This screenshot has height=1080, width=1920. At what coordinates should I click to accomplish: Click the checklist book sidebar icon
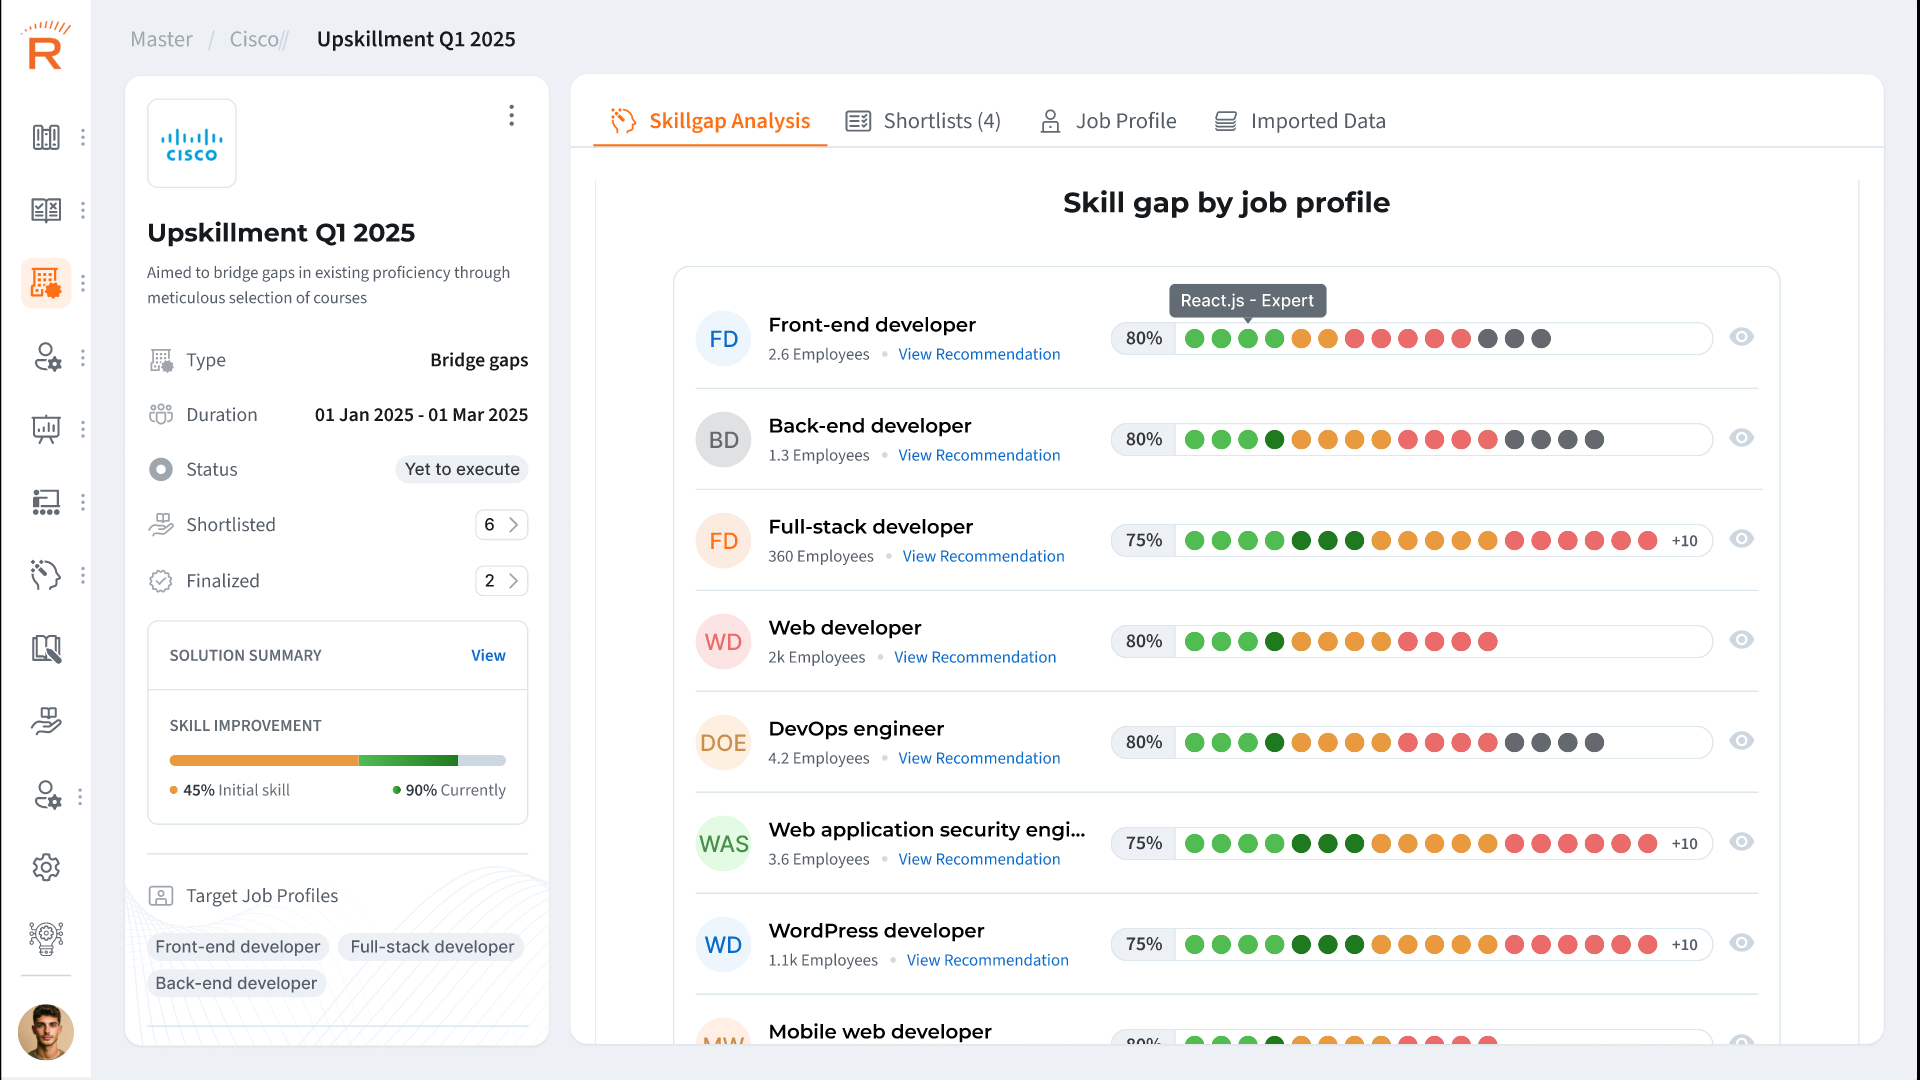coord(46,210)
